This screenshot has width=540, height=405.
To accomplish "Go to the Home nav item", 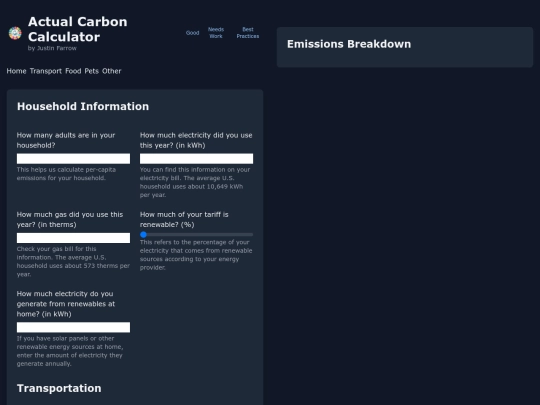I will pos(17,71).
